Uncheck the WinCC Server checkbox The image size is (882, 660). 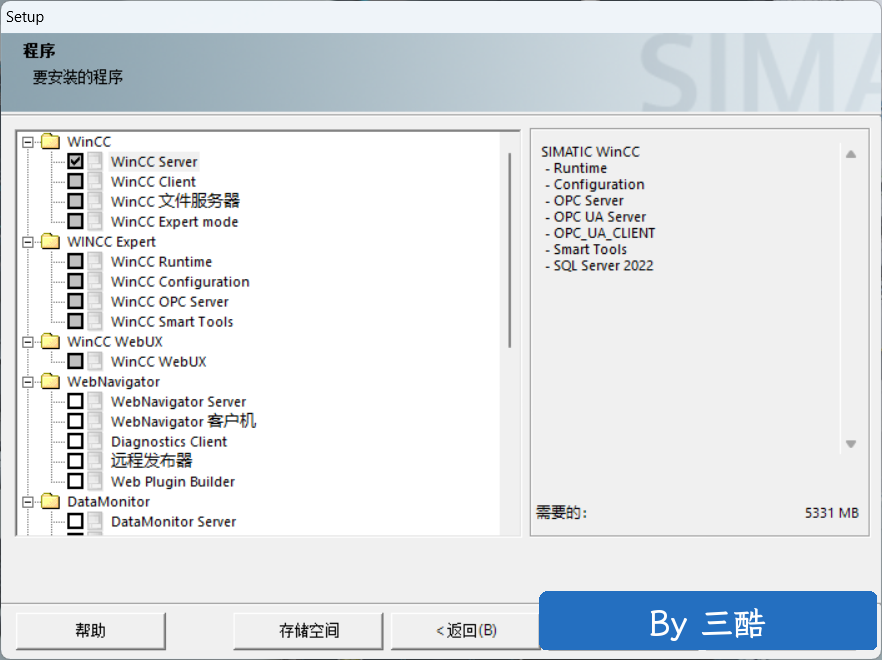click(75, 161)
